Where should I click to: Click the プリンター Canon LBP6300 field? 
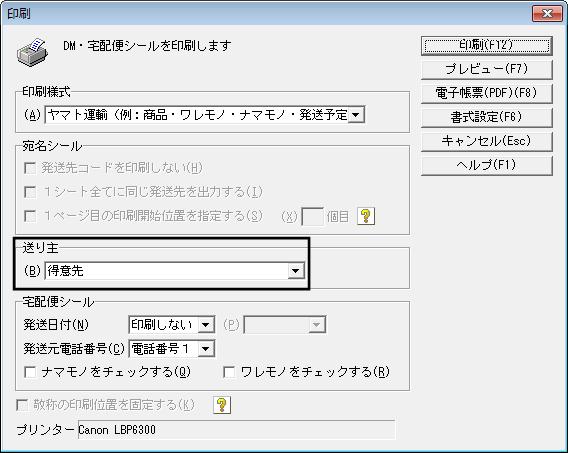(236, 430)
